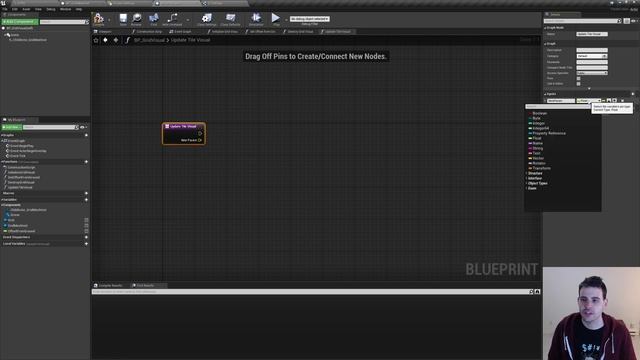Click the compile options arrow next to Compile
Viewport: 640px width, 360px height.
pyautogui.click(x=109, y=20)
